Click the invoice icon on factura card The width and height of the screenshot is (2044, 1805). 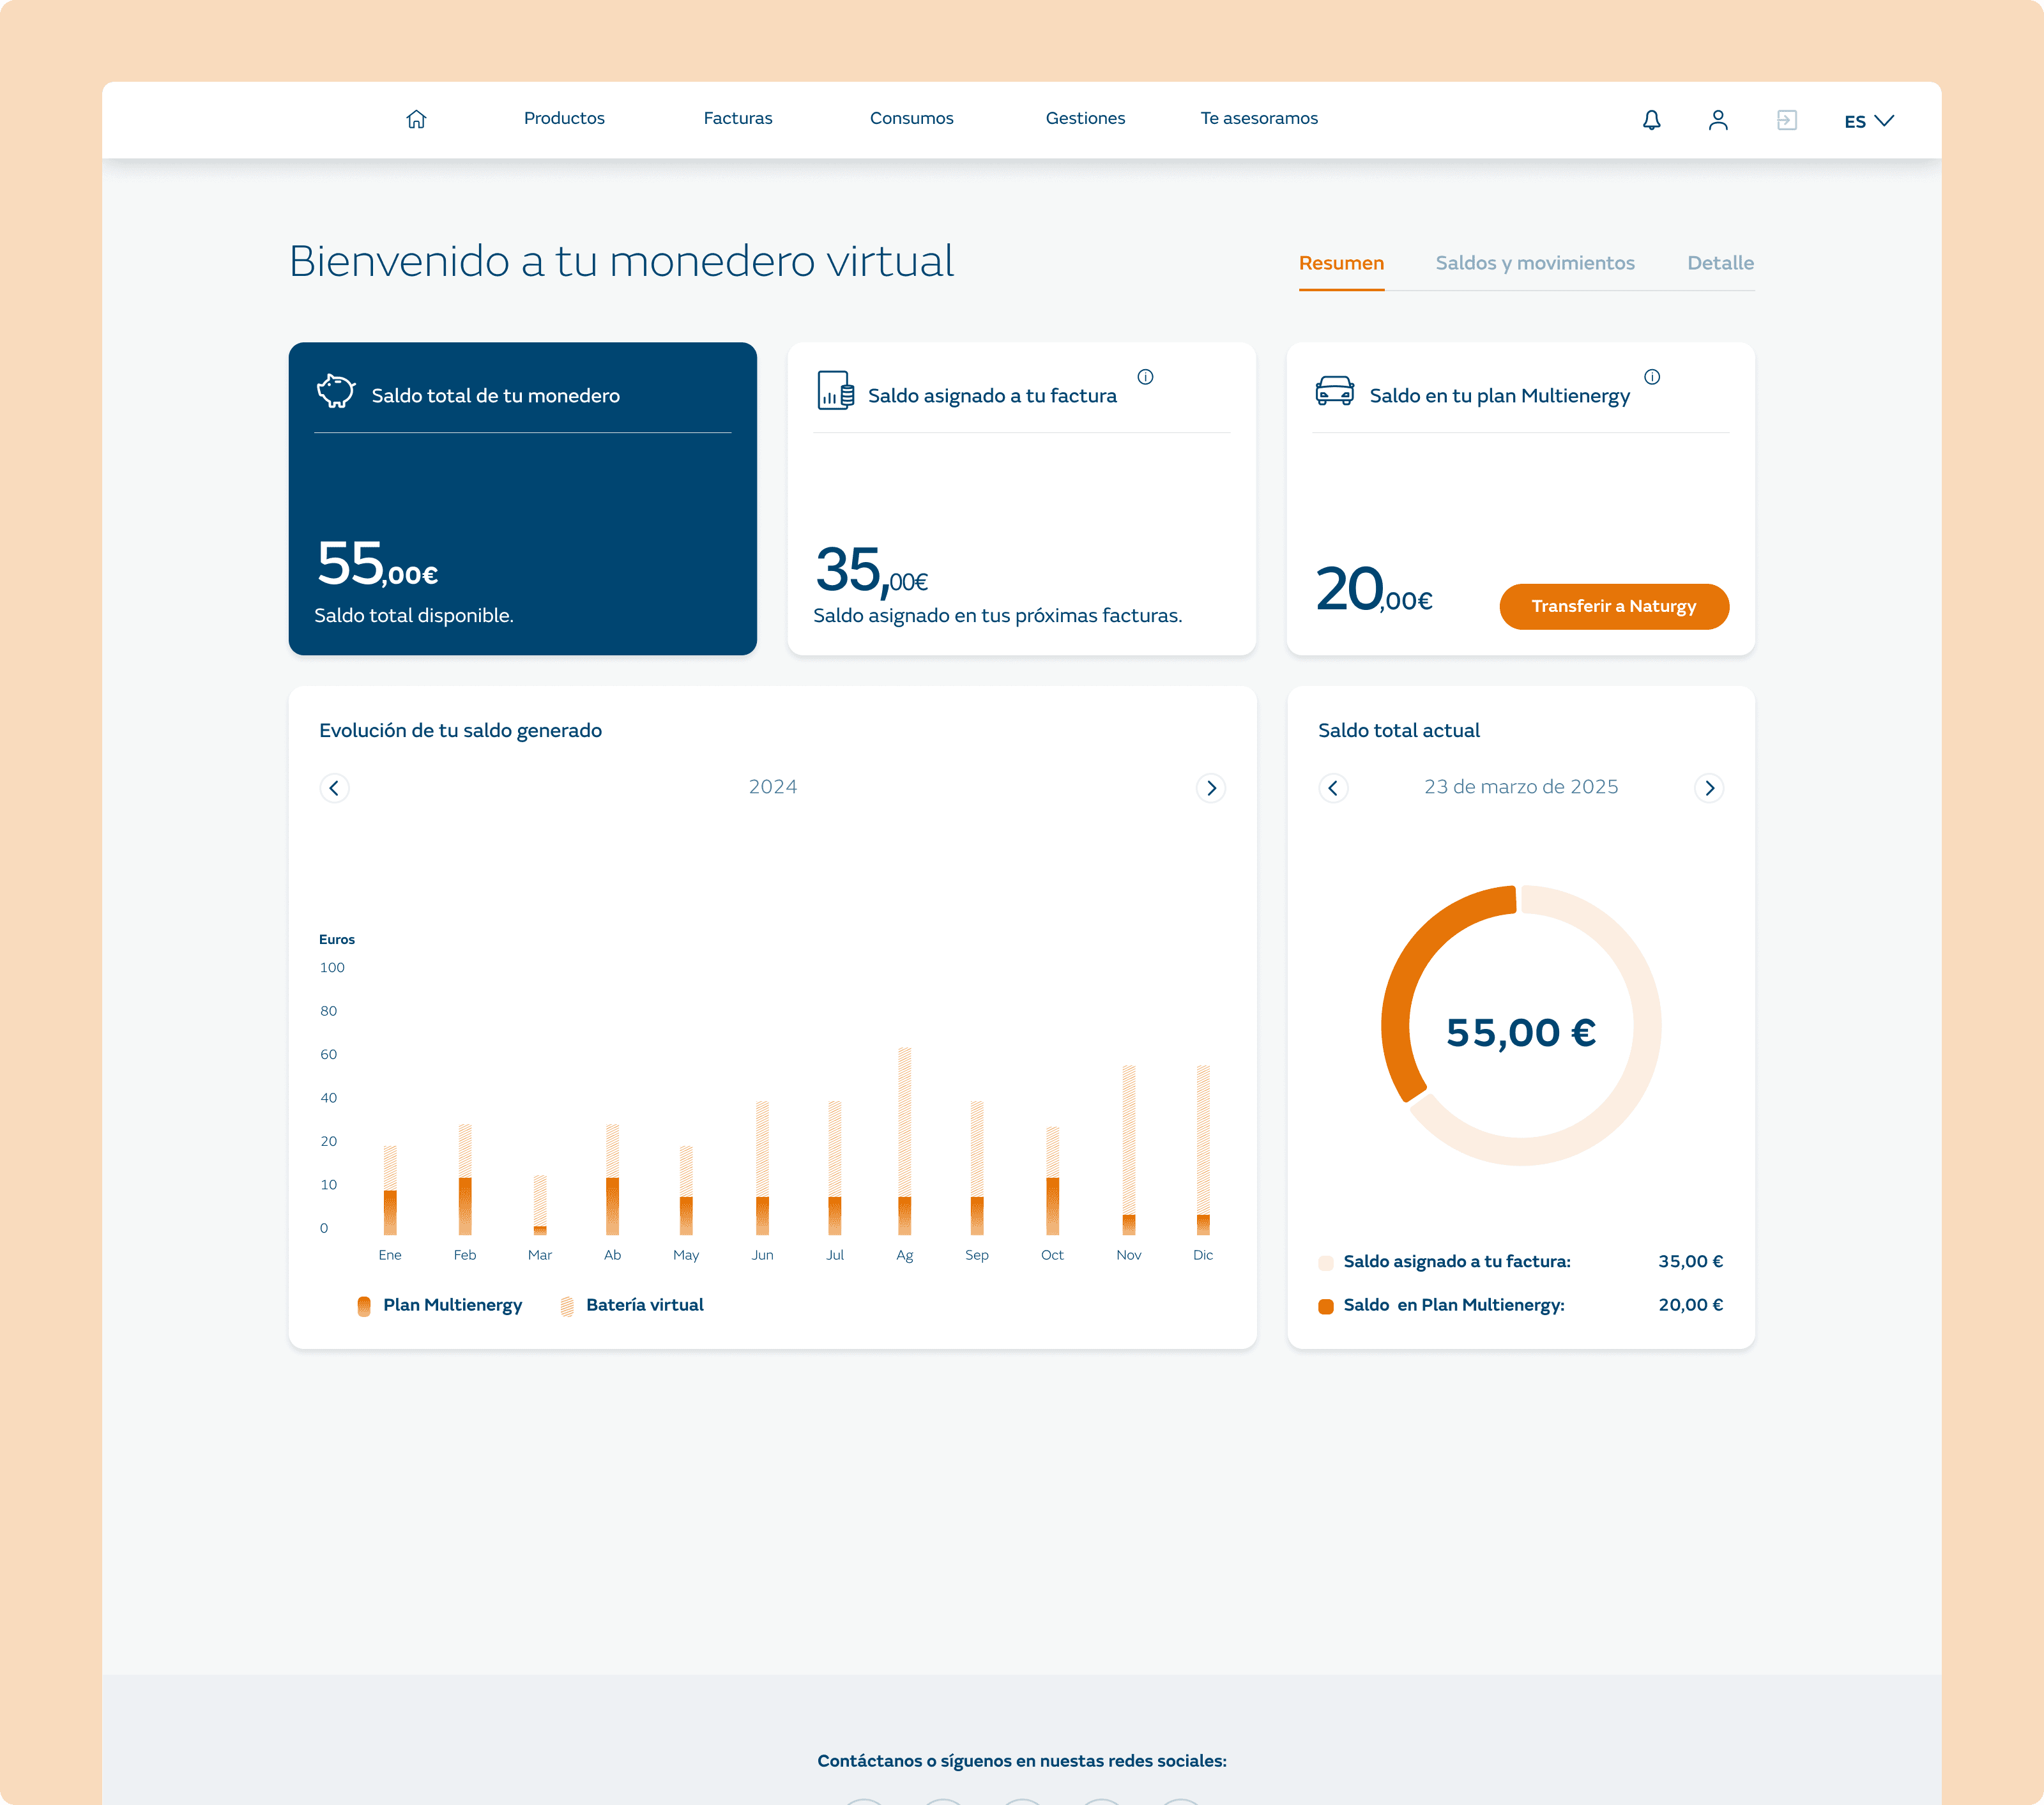click(x=835, y=391)
